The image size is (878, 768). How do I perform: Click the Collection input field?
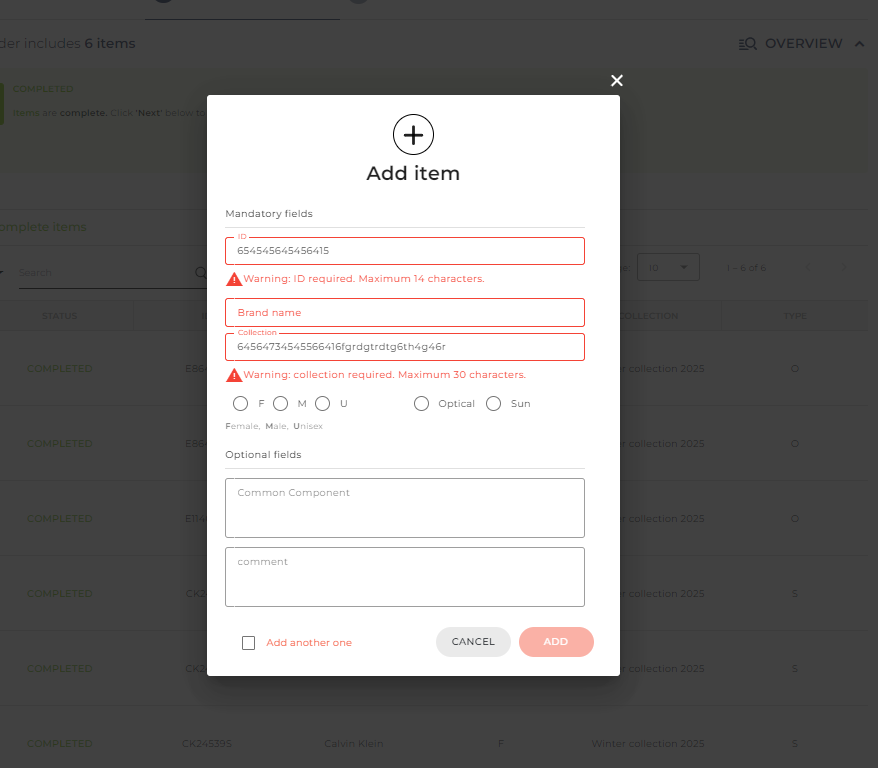click(405, 347)
